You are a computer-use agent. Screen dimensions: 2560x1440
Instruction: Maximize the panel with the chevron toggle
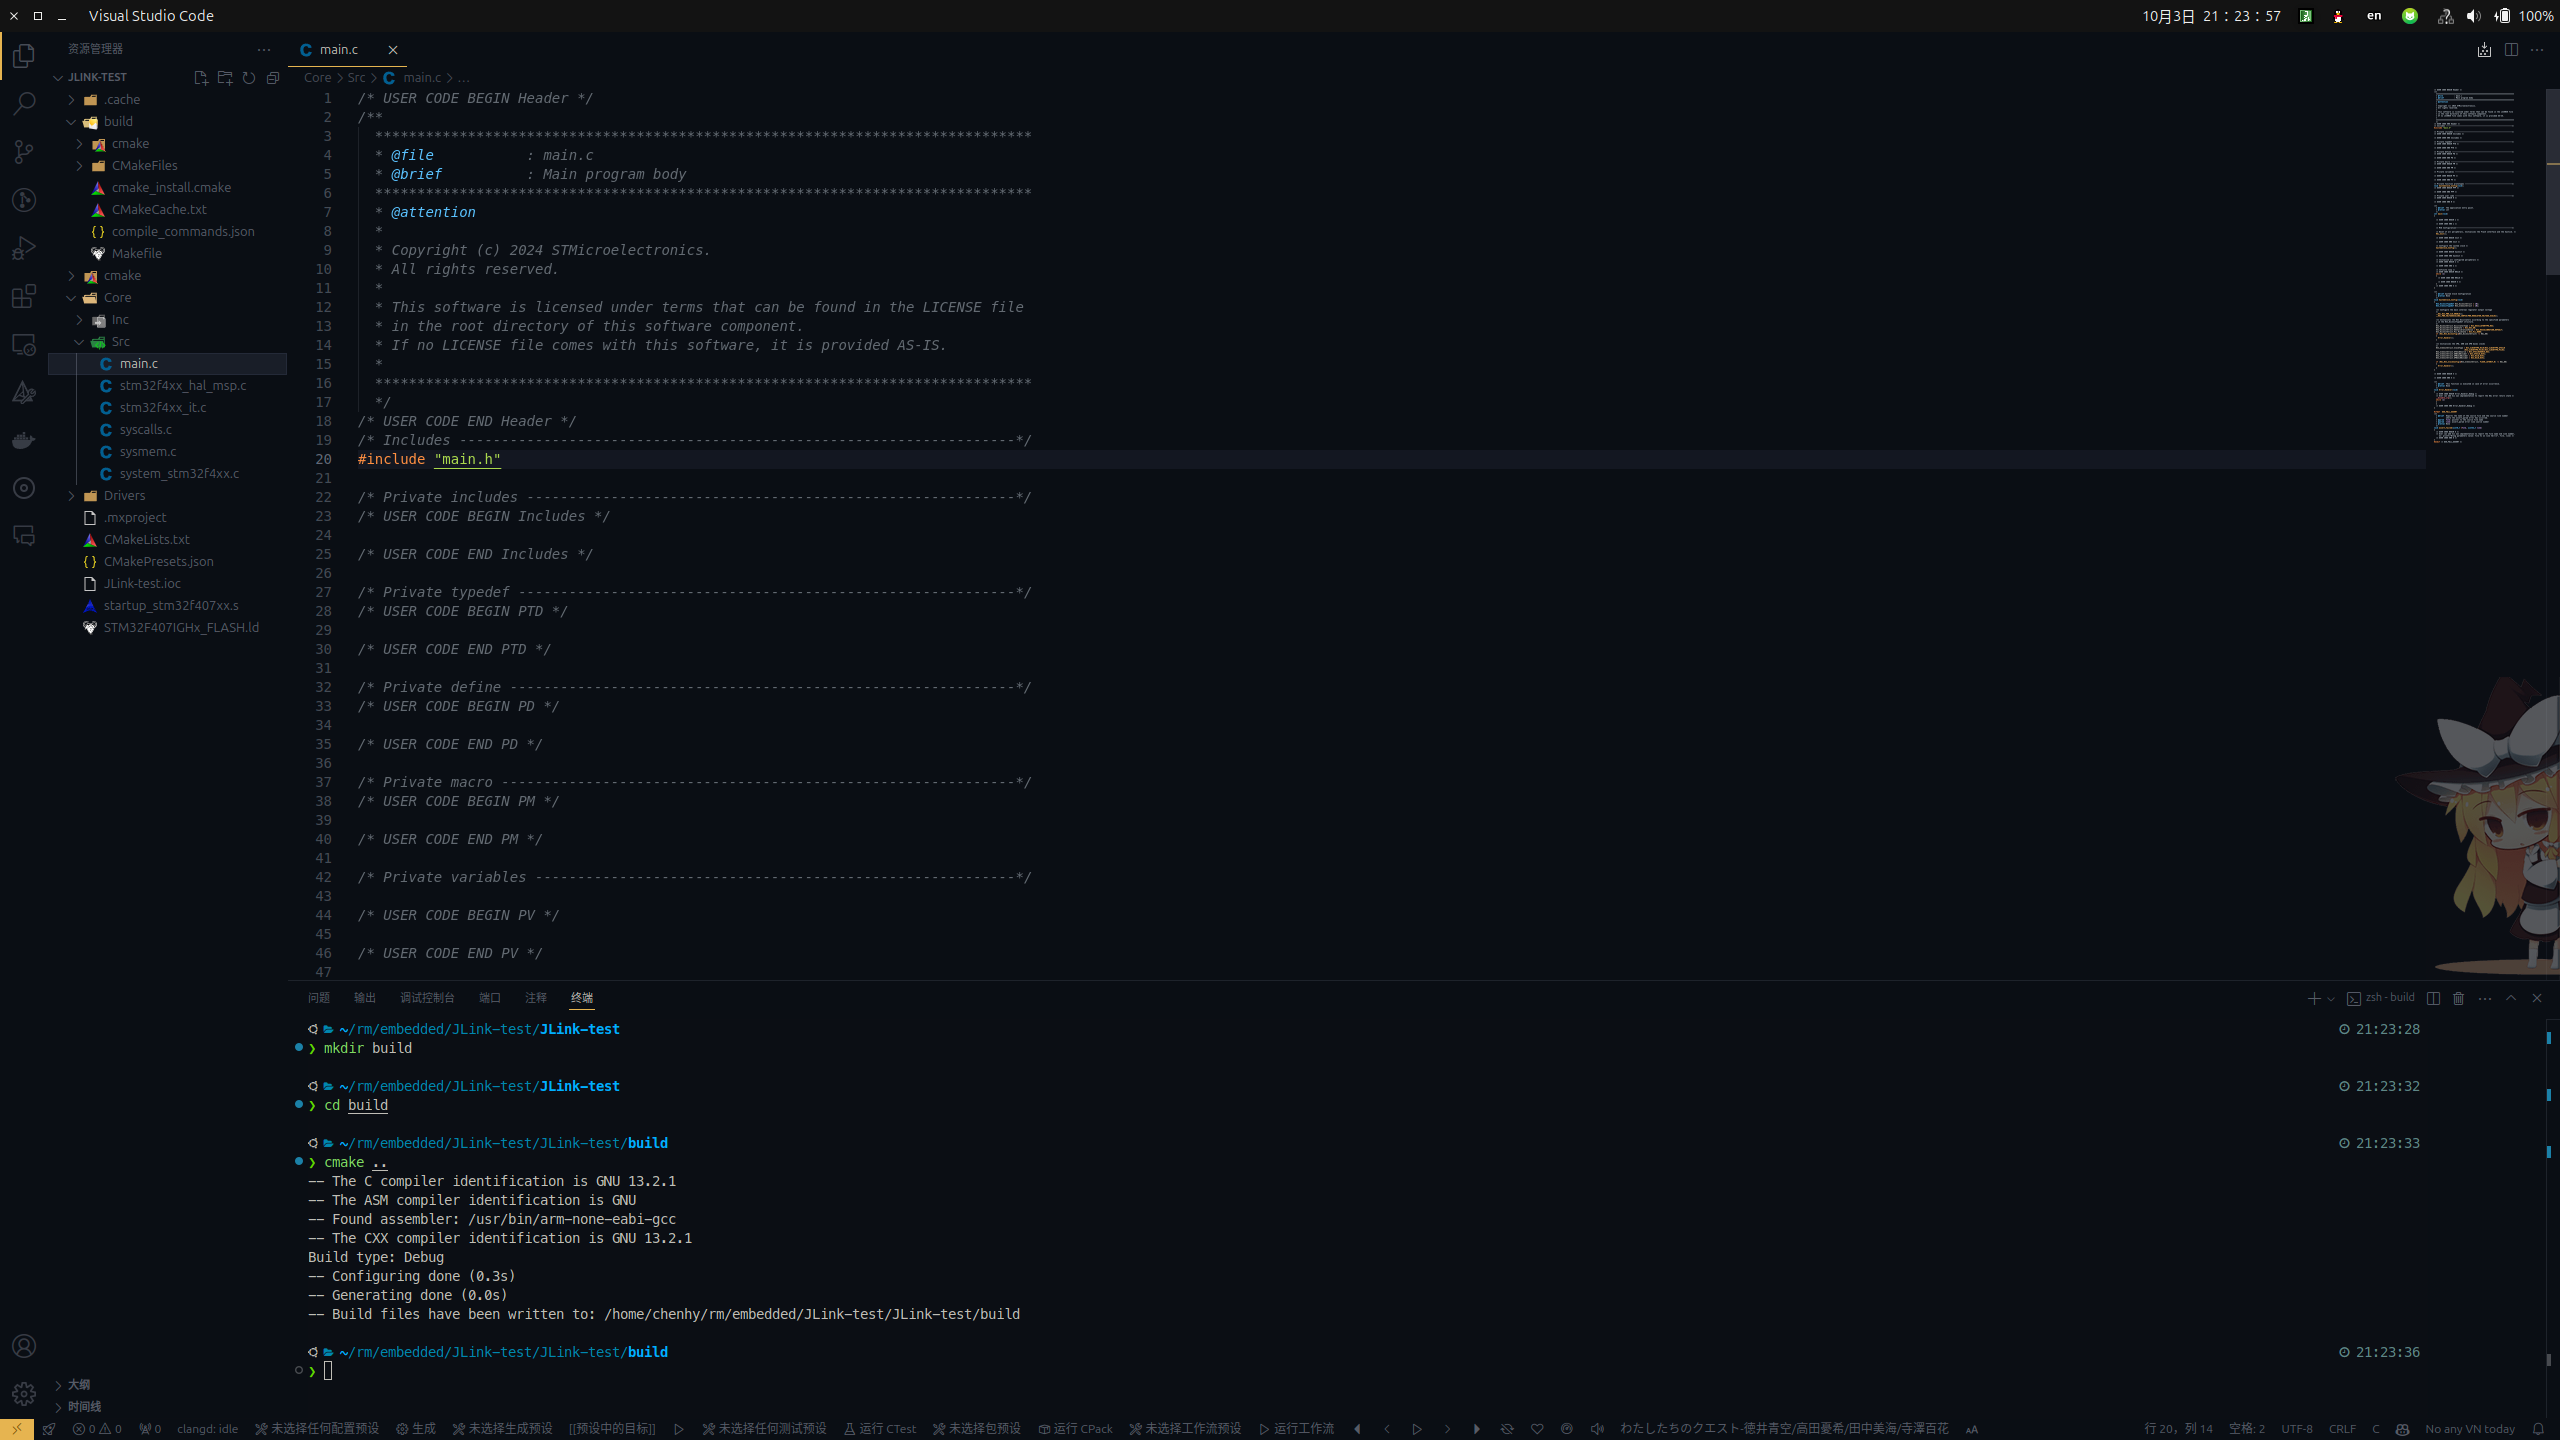coord(2511,998)
